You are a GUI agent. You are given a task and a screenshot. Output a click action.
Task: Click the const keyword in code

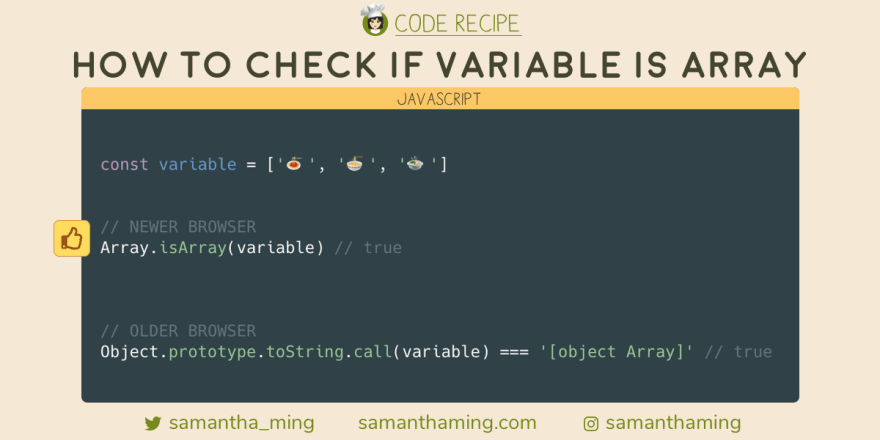click(125, 164)
